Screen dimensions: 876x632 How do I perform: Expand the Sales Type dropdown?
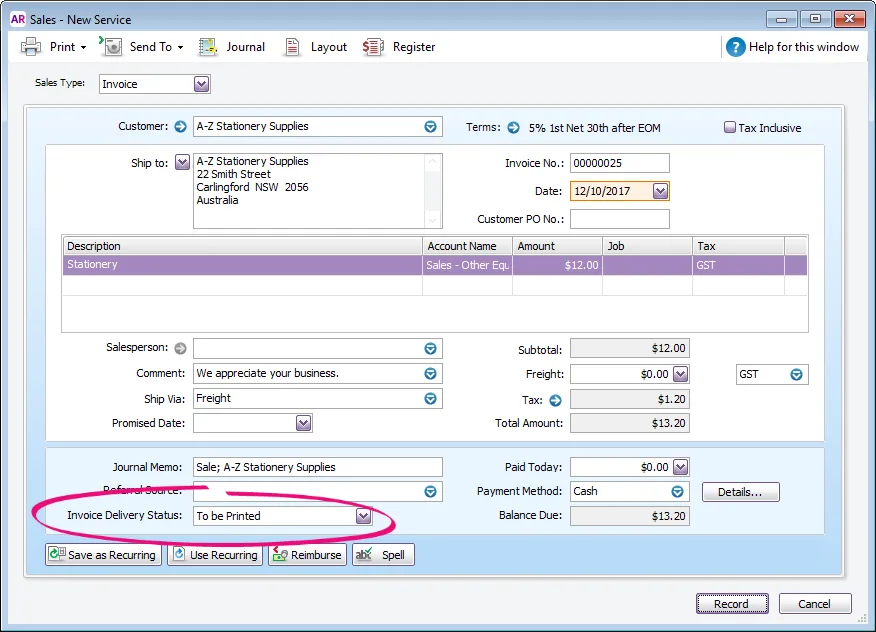tap(201, 84)
